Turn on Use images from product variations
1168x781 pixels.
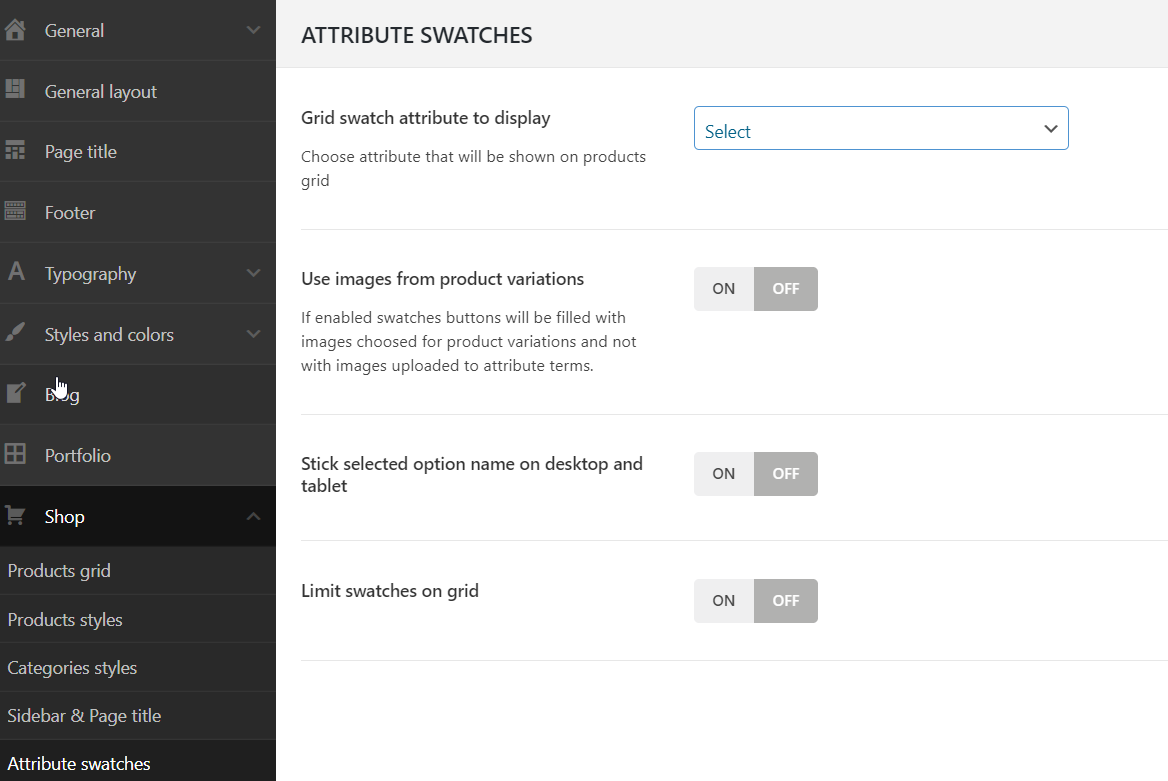coord(724,289)
